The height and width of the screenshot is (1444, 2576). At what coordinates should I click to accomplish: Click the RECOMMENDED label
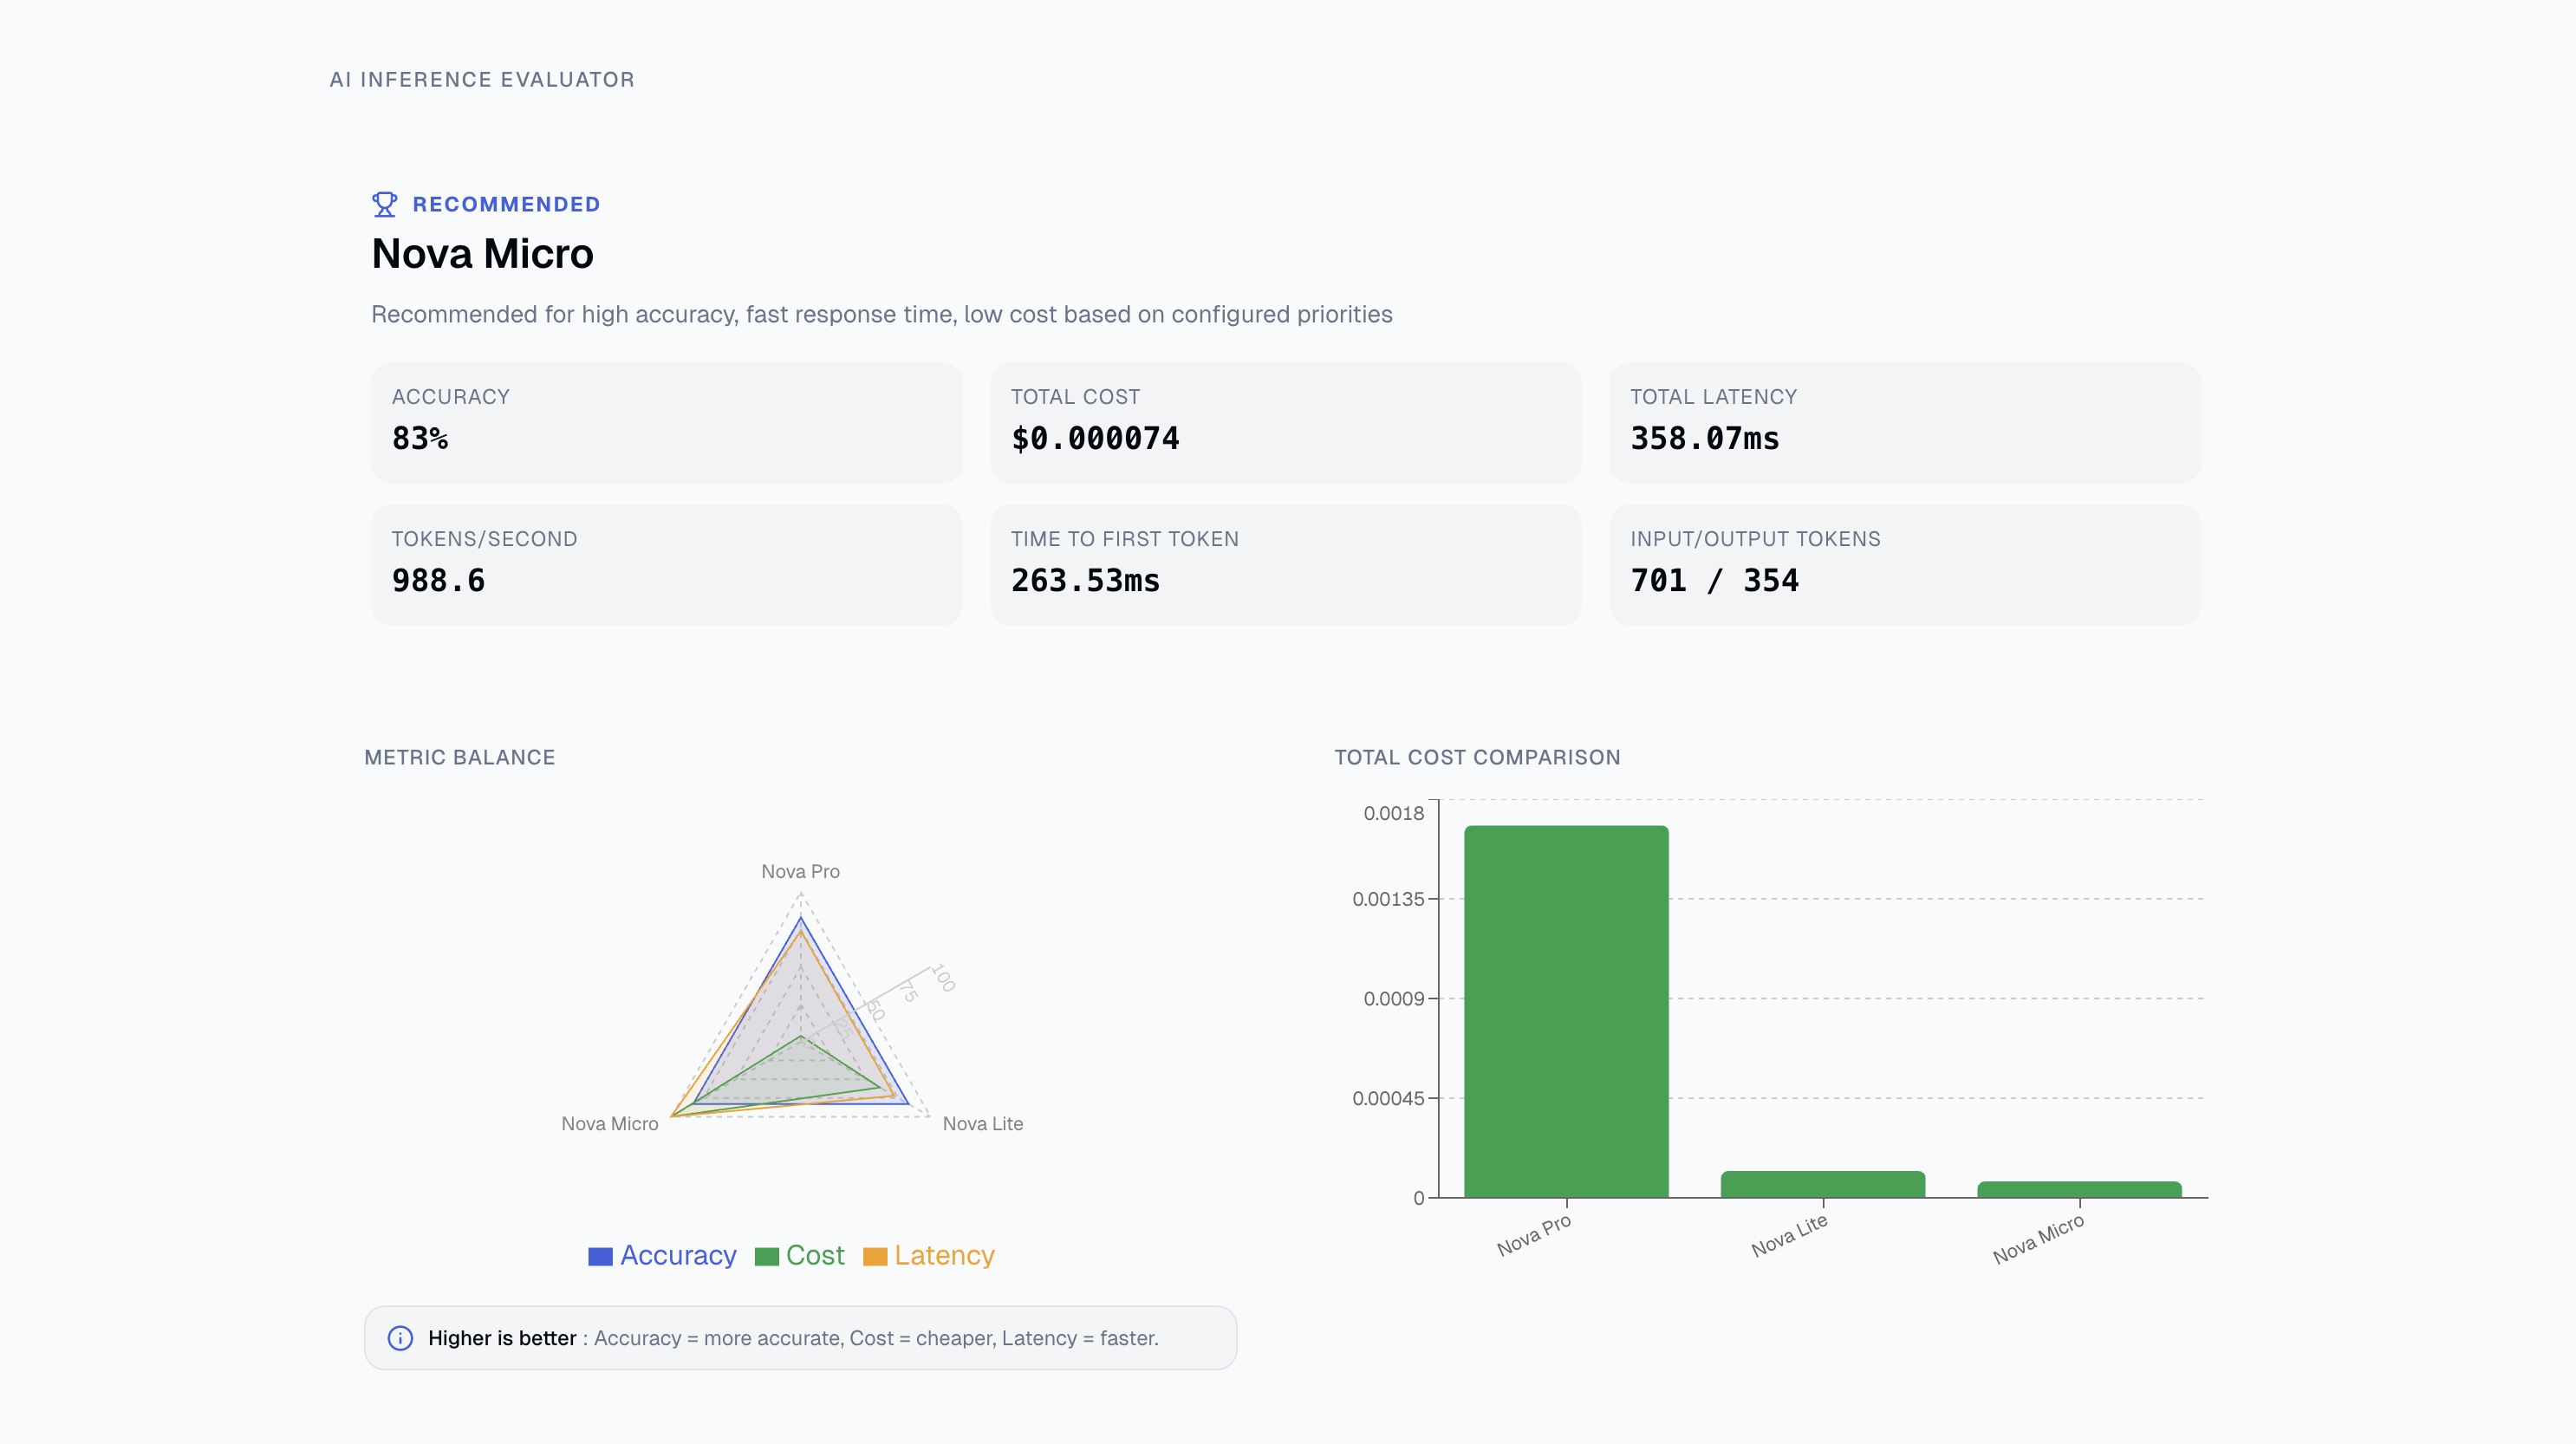click(x=507, y=204)
